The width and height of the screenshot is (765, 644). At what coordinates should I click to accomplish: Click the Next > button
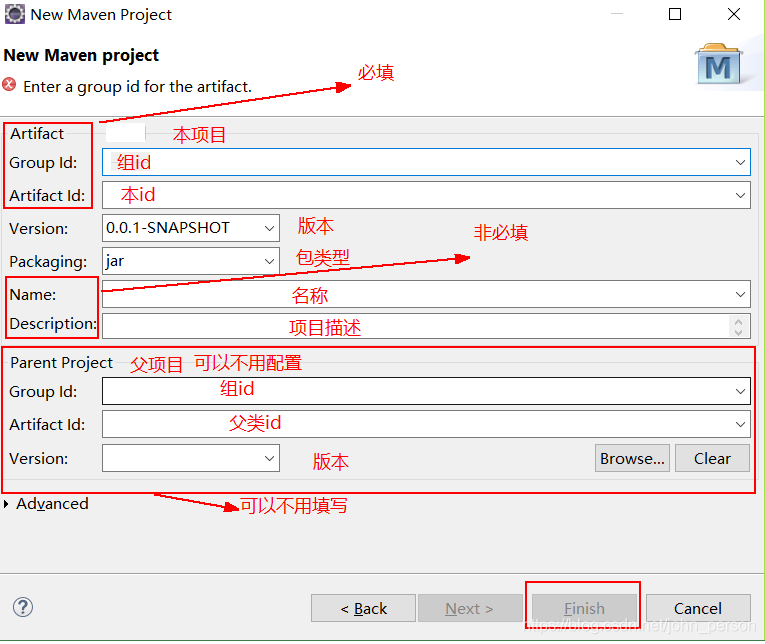pos(470,608)
